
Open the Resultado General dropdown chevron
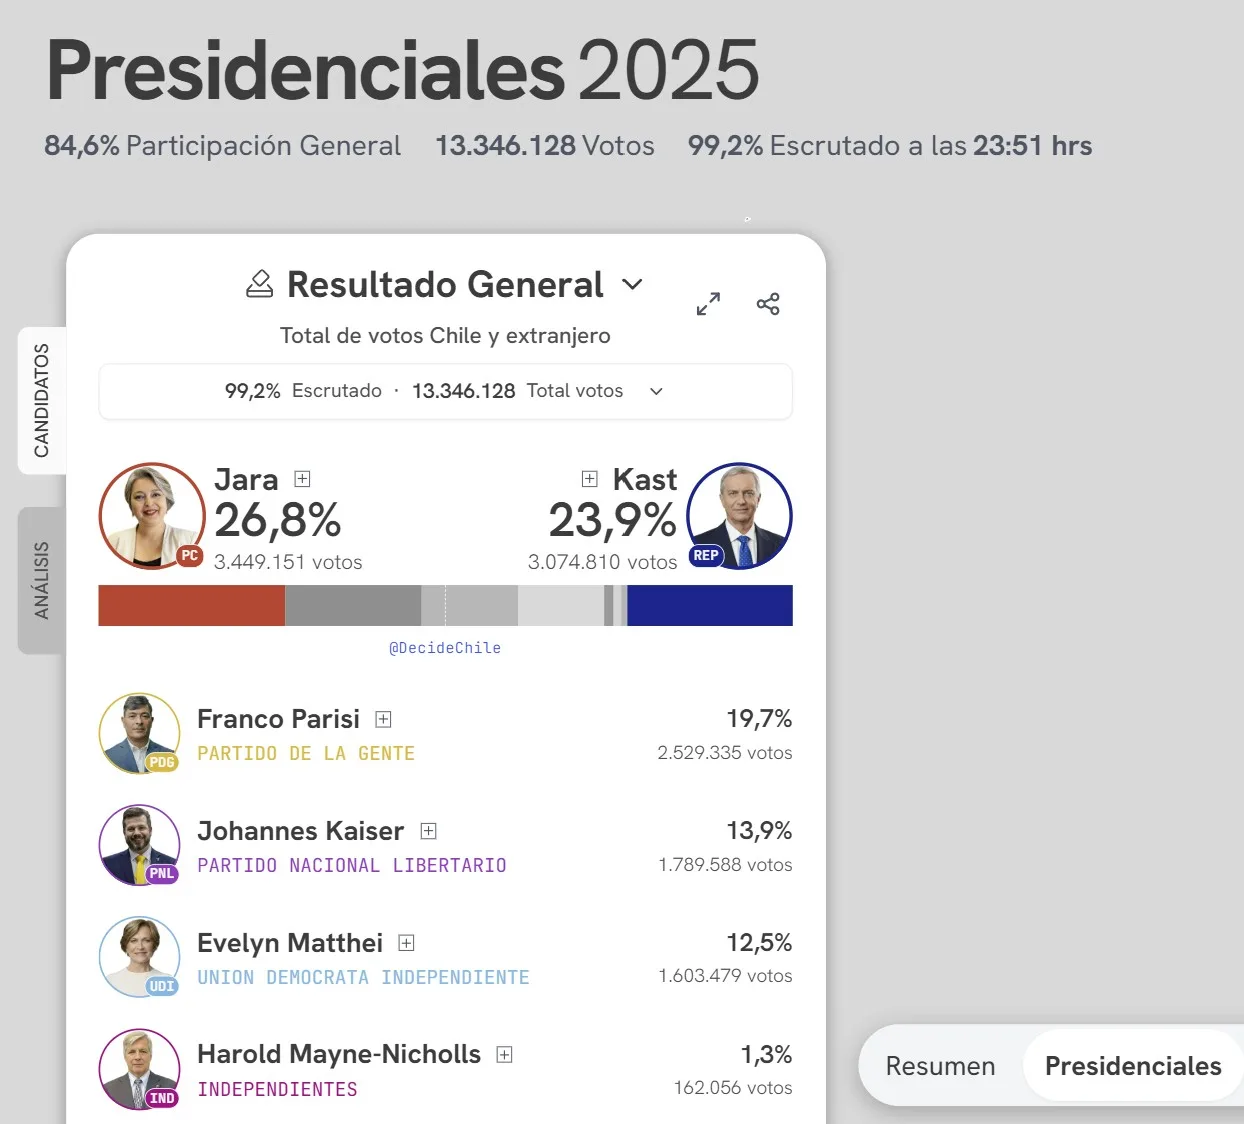[632, 285]
